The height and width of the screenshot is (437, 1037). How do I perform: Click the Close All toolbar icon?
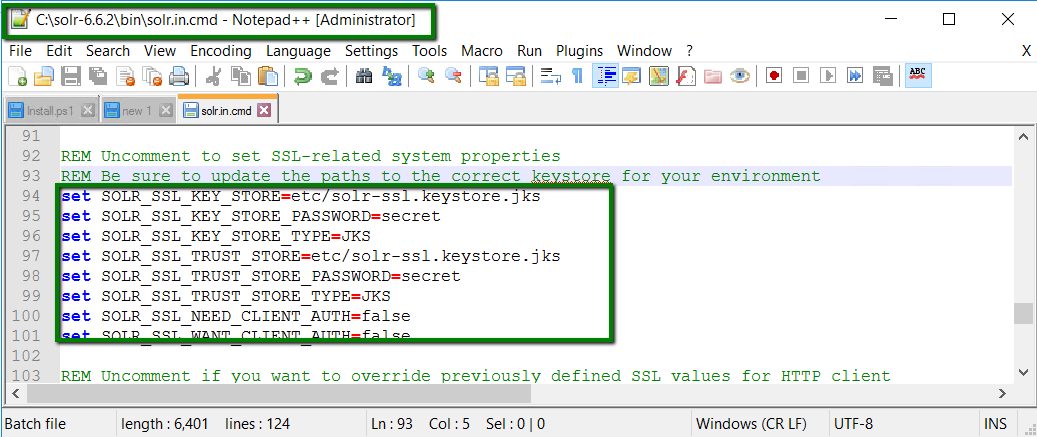152,76
